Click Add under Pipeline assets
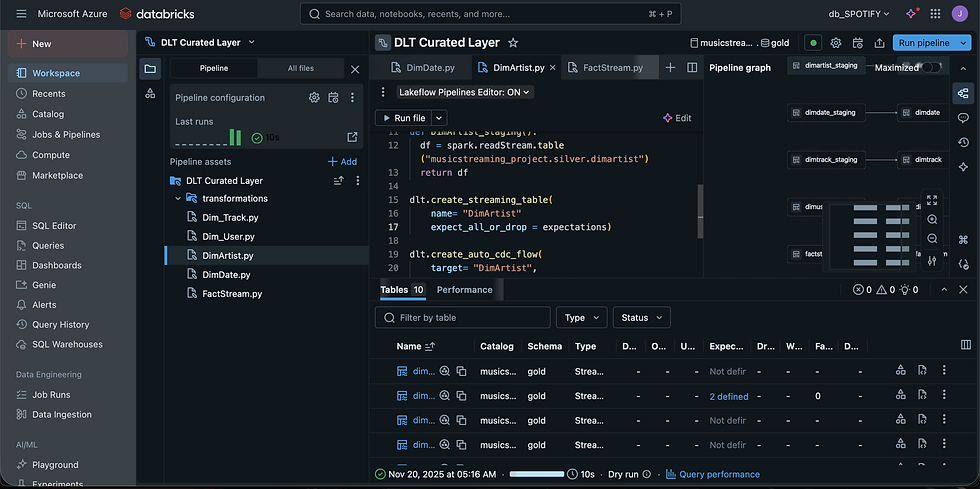 [x=342, y=161]
